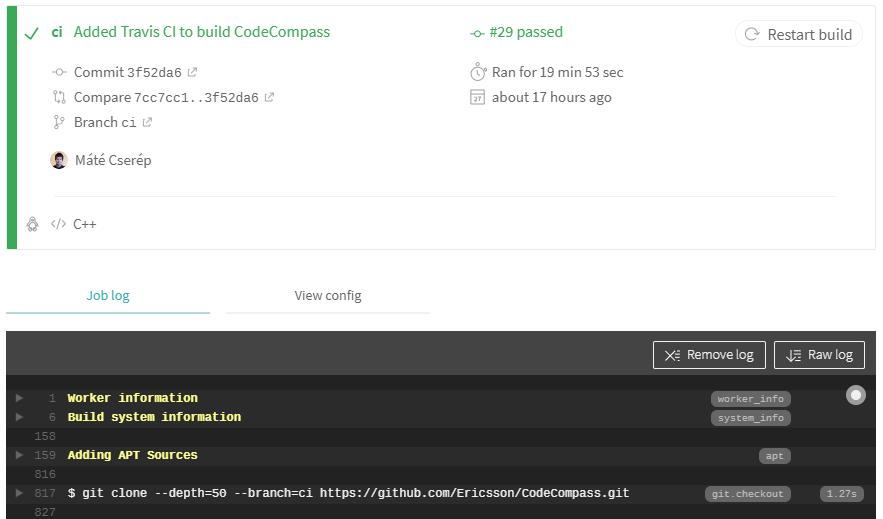Click the build icon beside #29 passed

click(x=477, y=34)
